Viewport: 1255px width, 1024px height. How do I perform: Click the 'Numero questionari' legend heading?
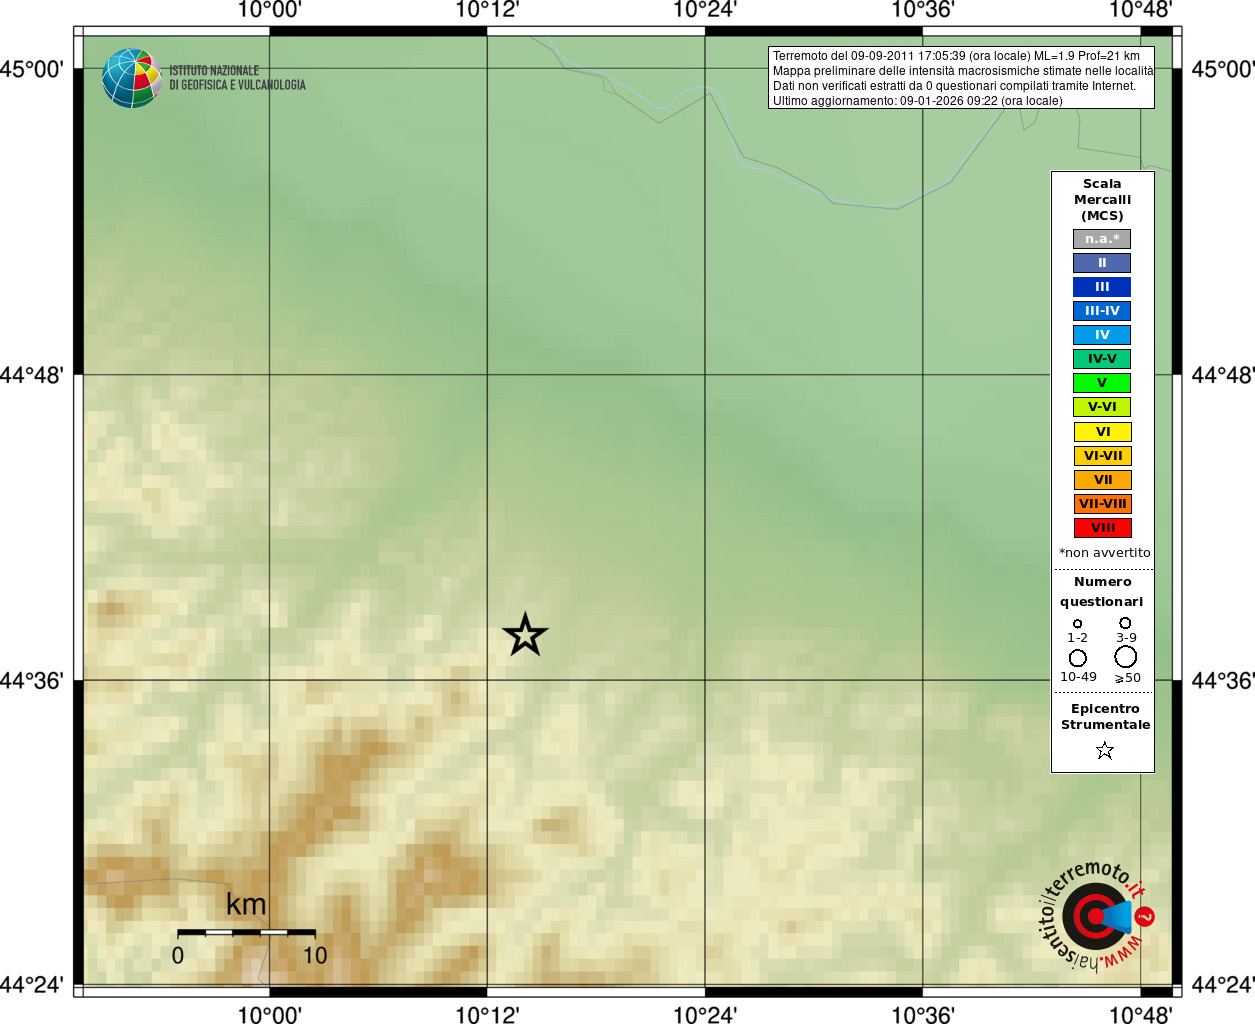(1102, 592)
